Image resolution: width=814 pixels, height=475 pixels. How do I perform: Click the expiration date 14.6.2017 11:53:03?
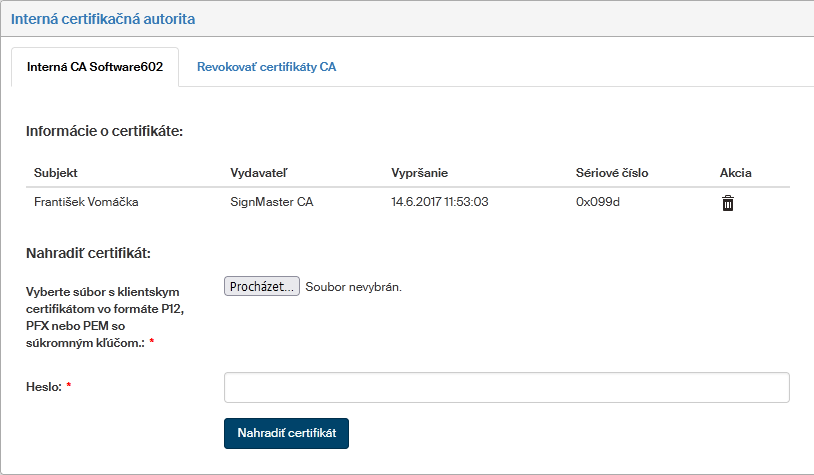point(439,202)
